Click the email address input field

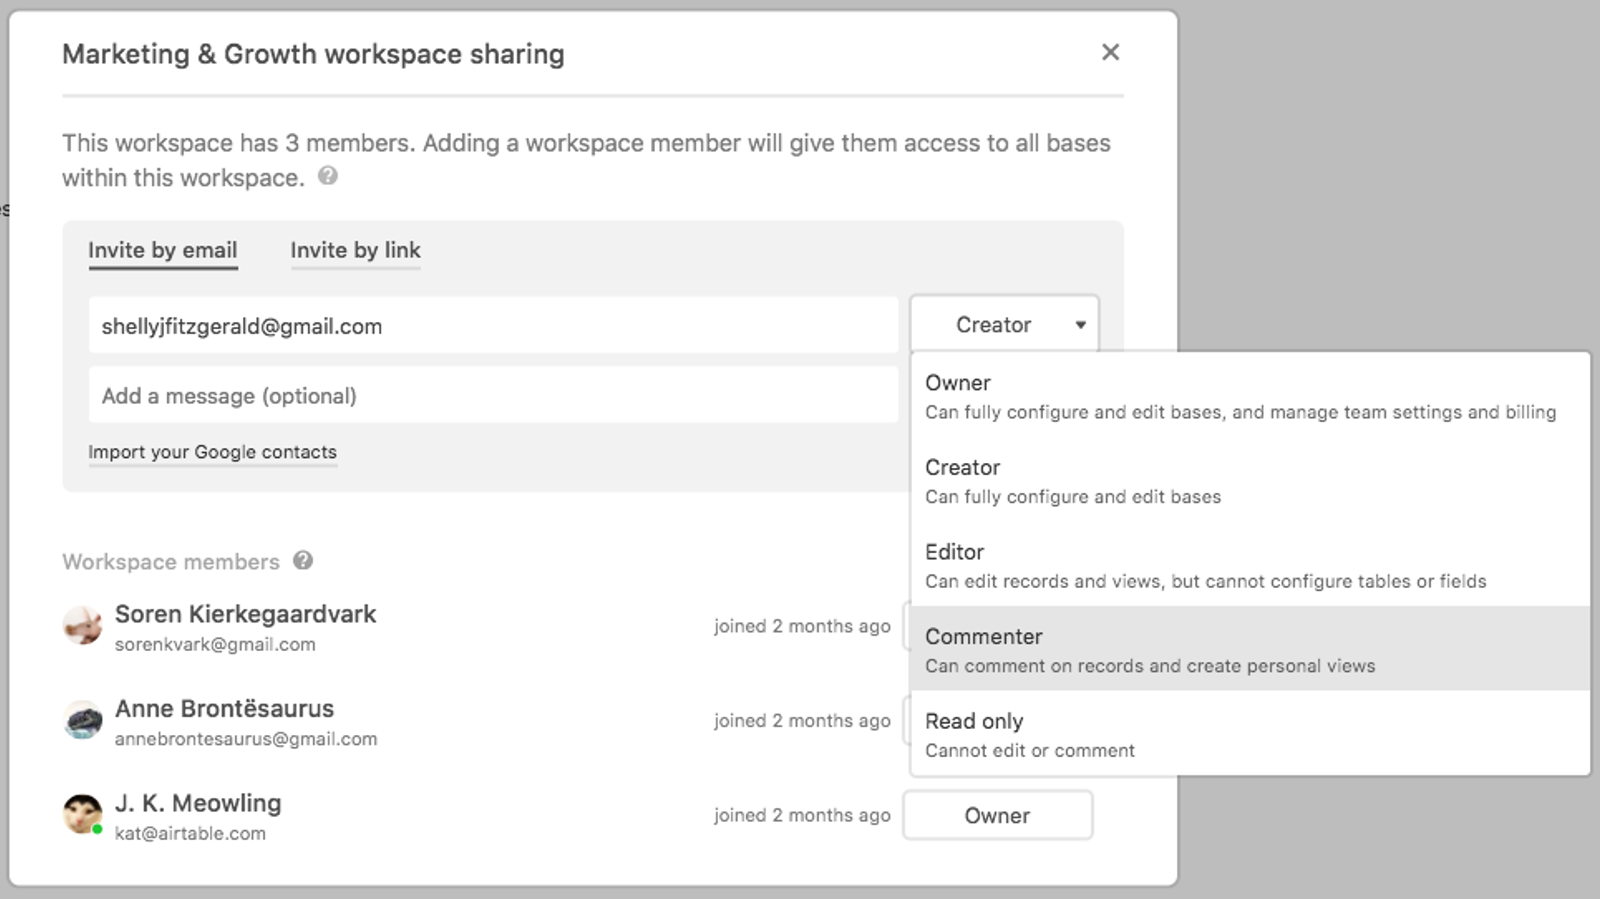click(493, 325)
